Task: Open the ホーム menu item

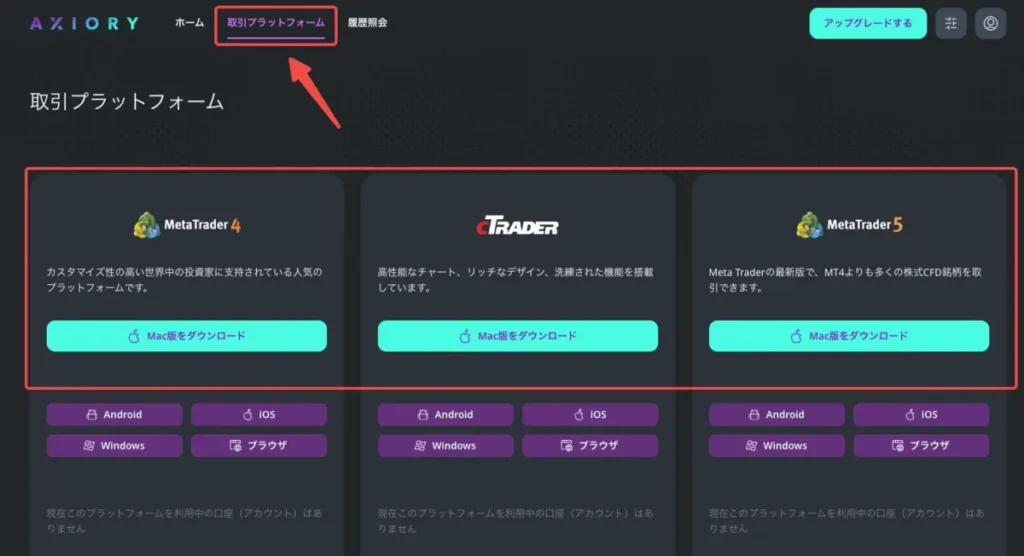Action: (x=189, y=23)
